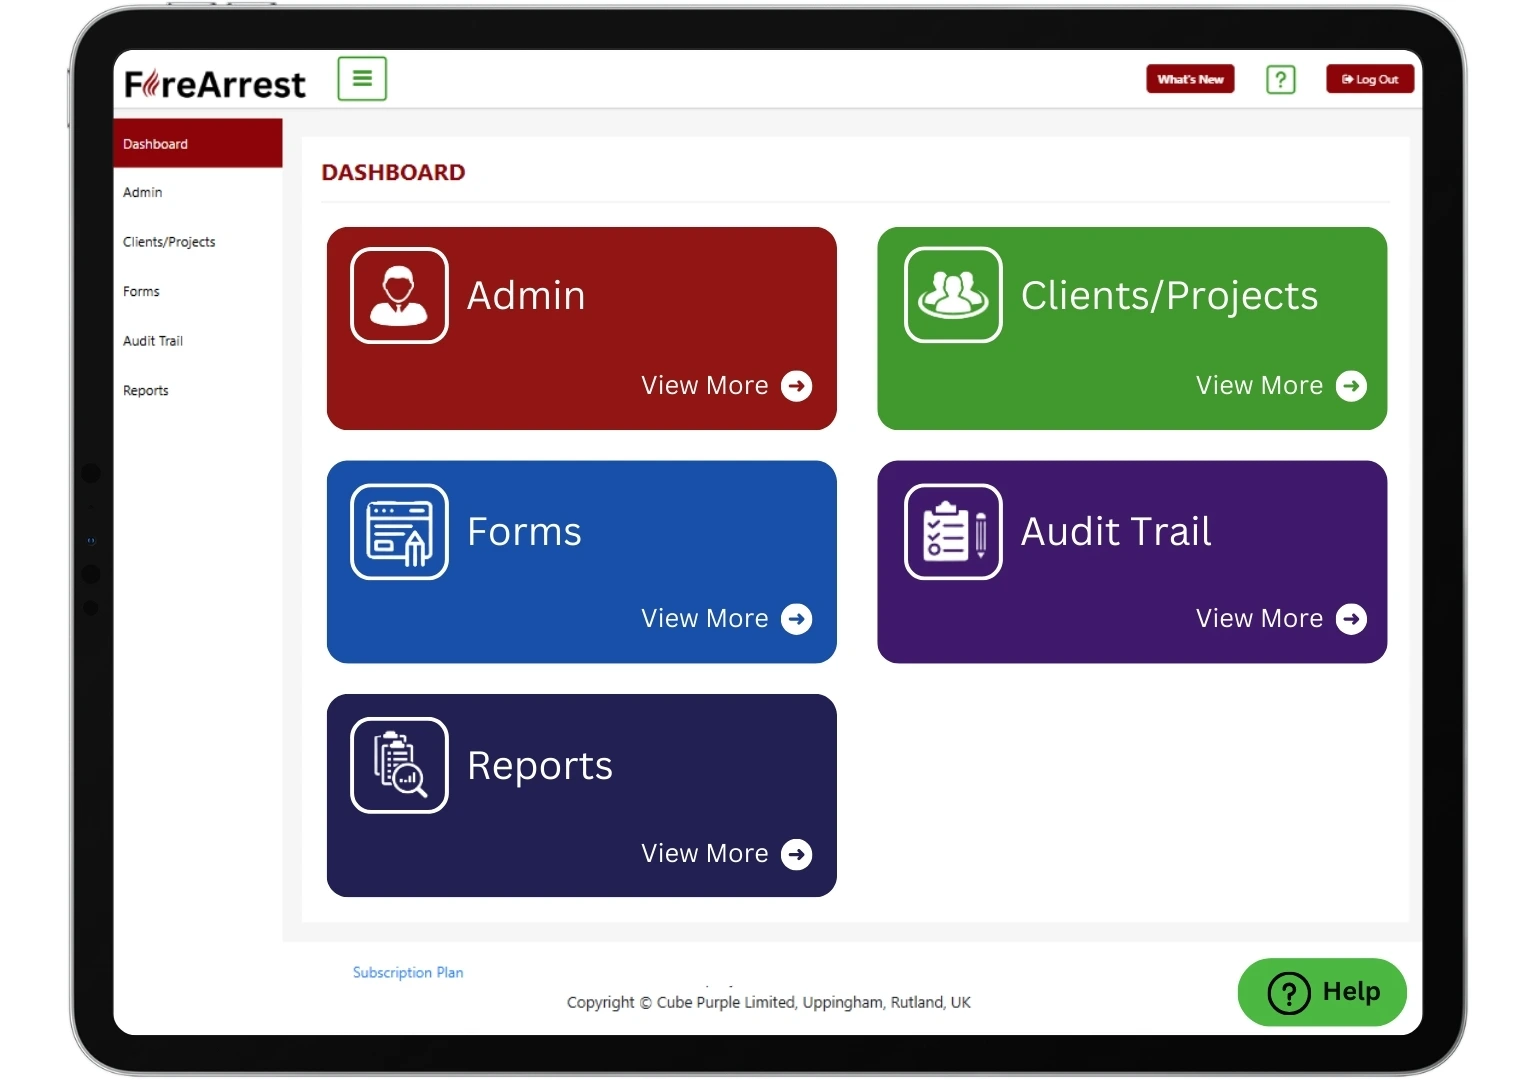Click the Clients/Projects group icon
The image size is (1536, 1080).
click(x=953, y=295)
